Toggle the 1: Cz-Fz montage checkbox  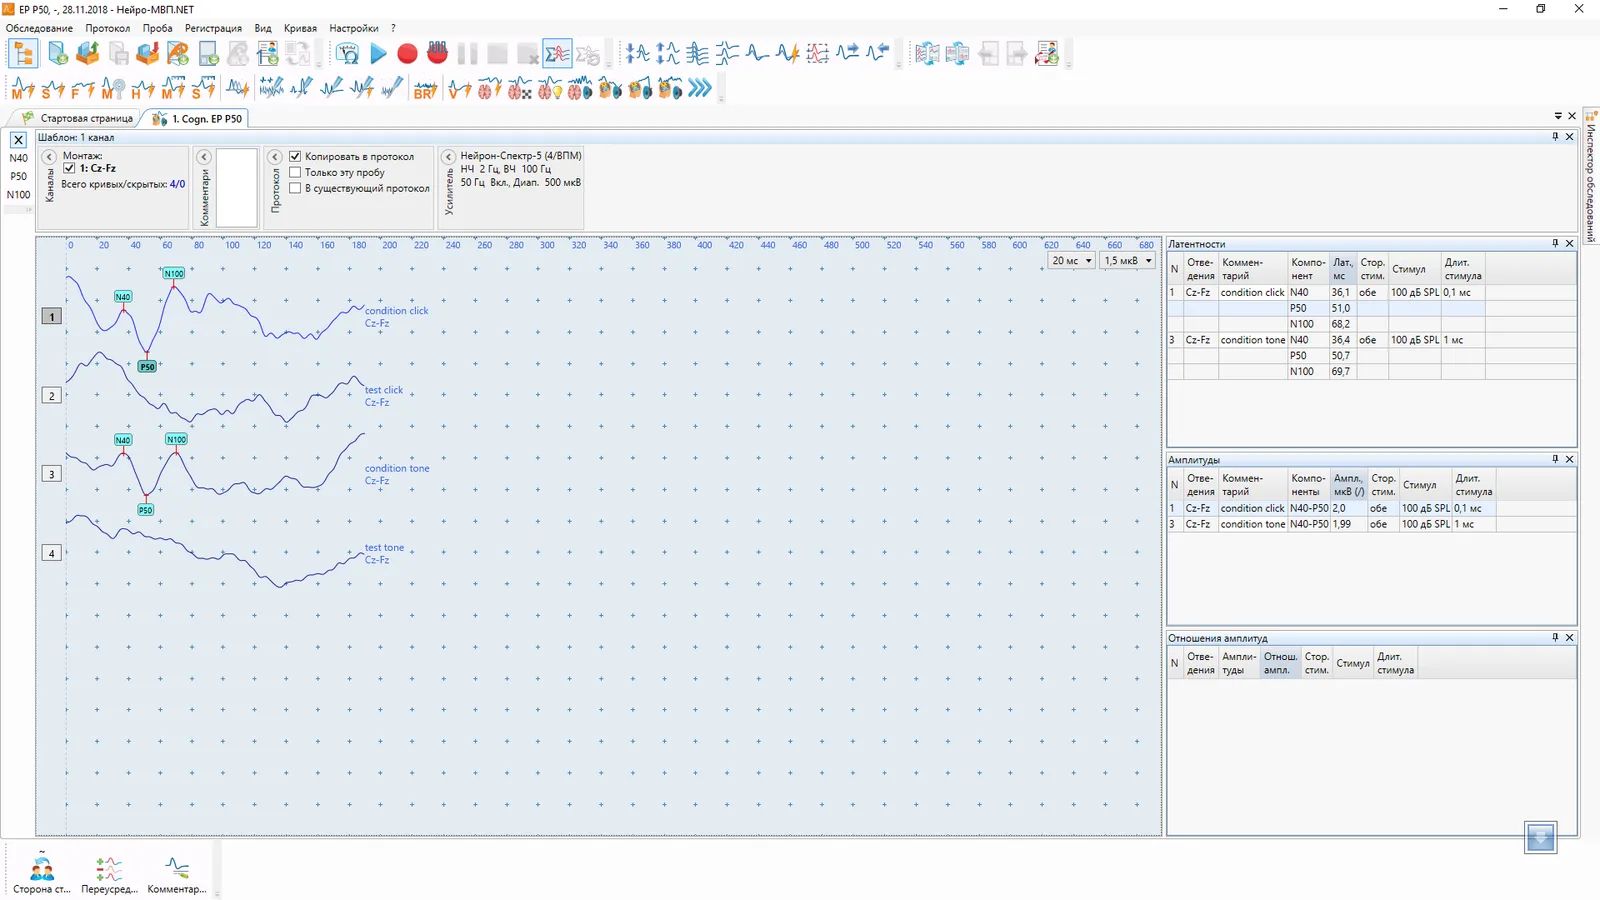coord(69,168)
